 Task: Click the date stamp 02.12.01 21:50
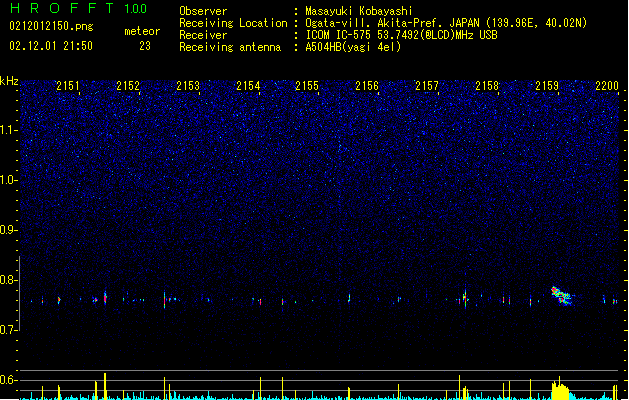(51, 46)
